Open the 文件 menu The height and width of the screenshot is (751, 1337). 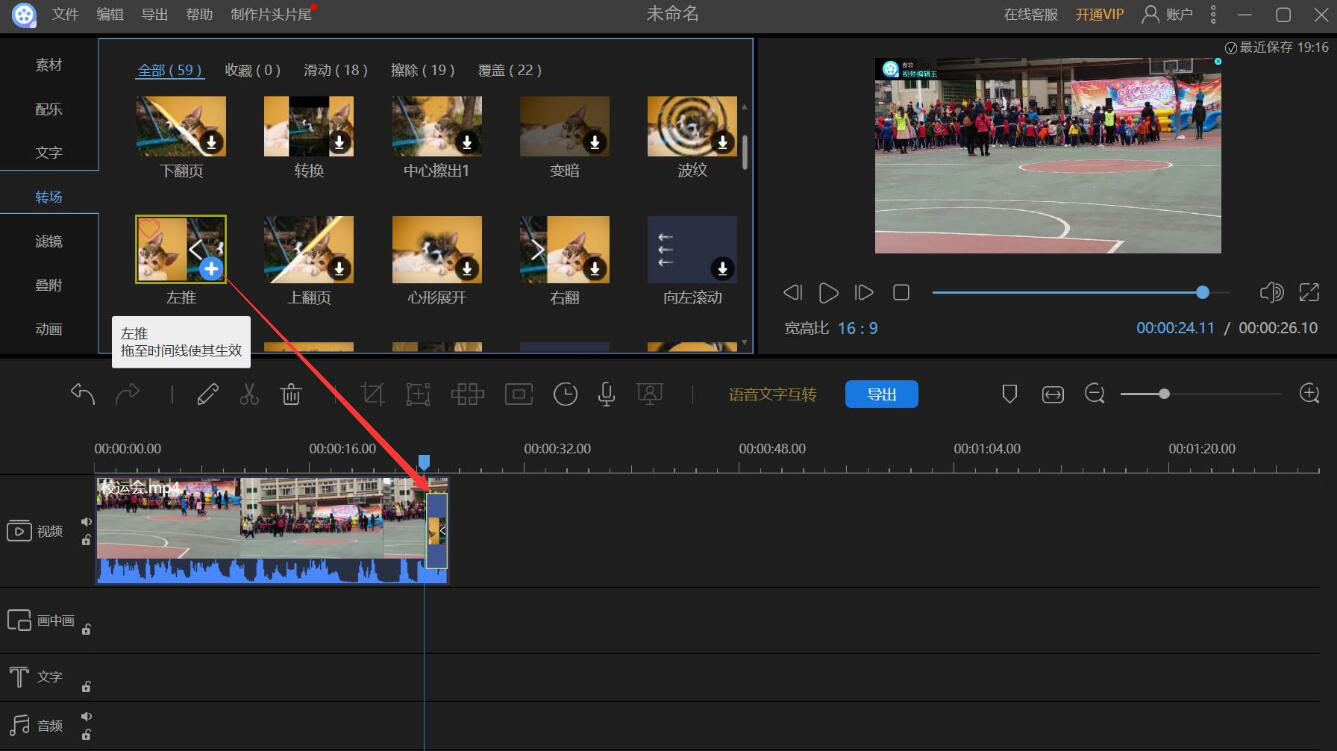coord(65,15)
